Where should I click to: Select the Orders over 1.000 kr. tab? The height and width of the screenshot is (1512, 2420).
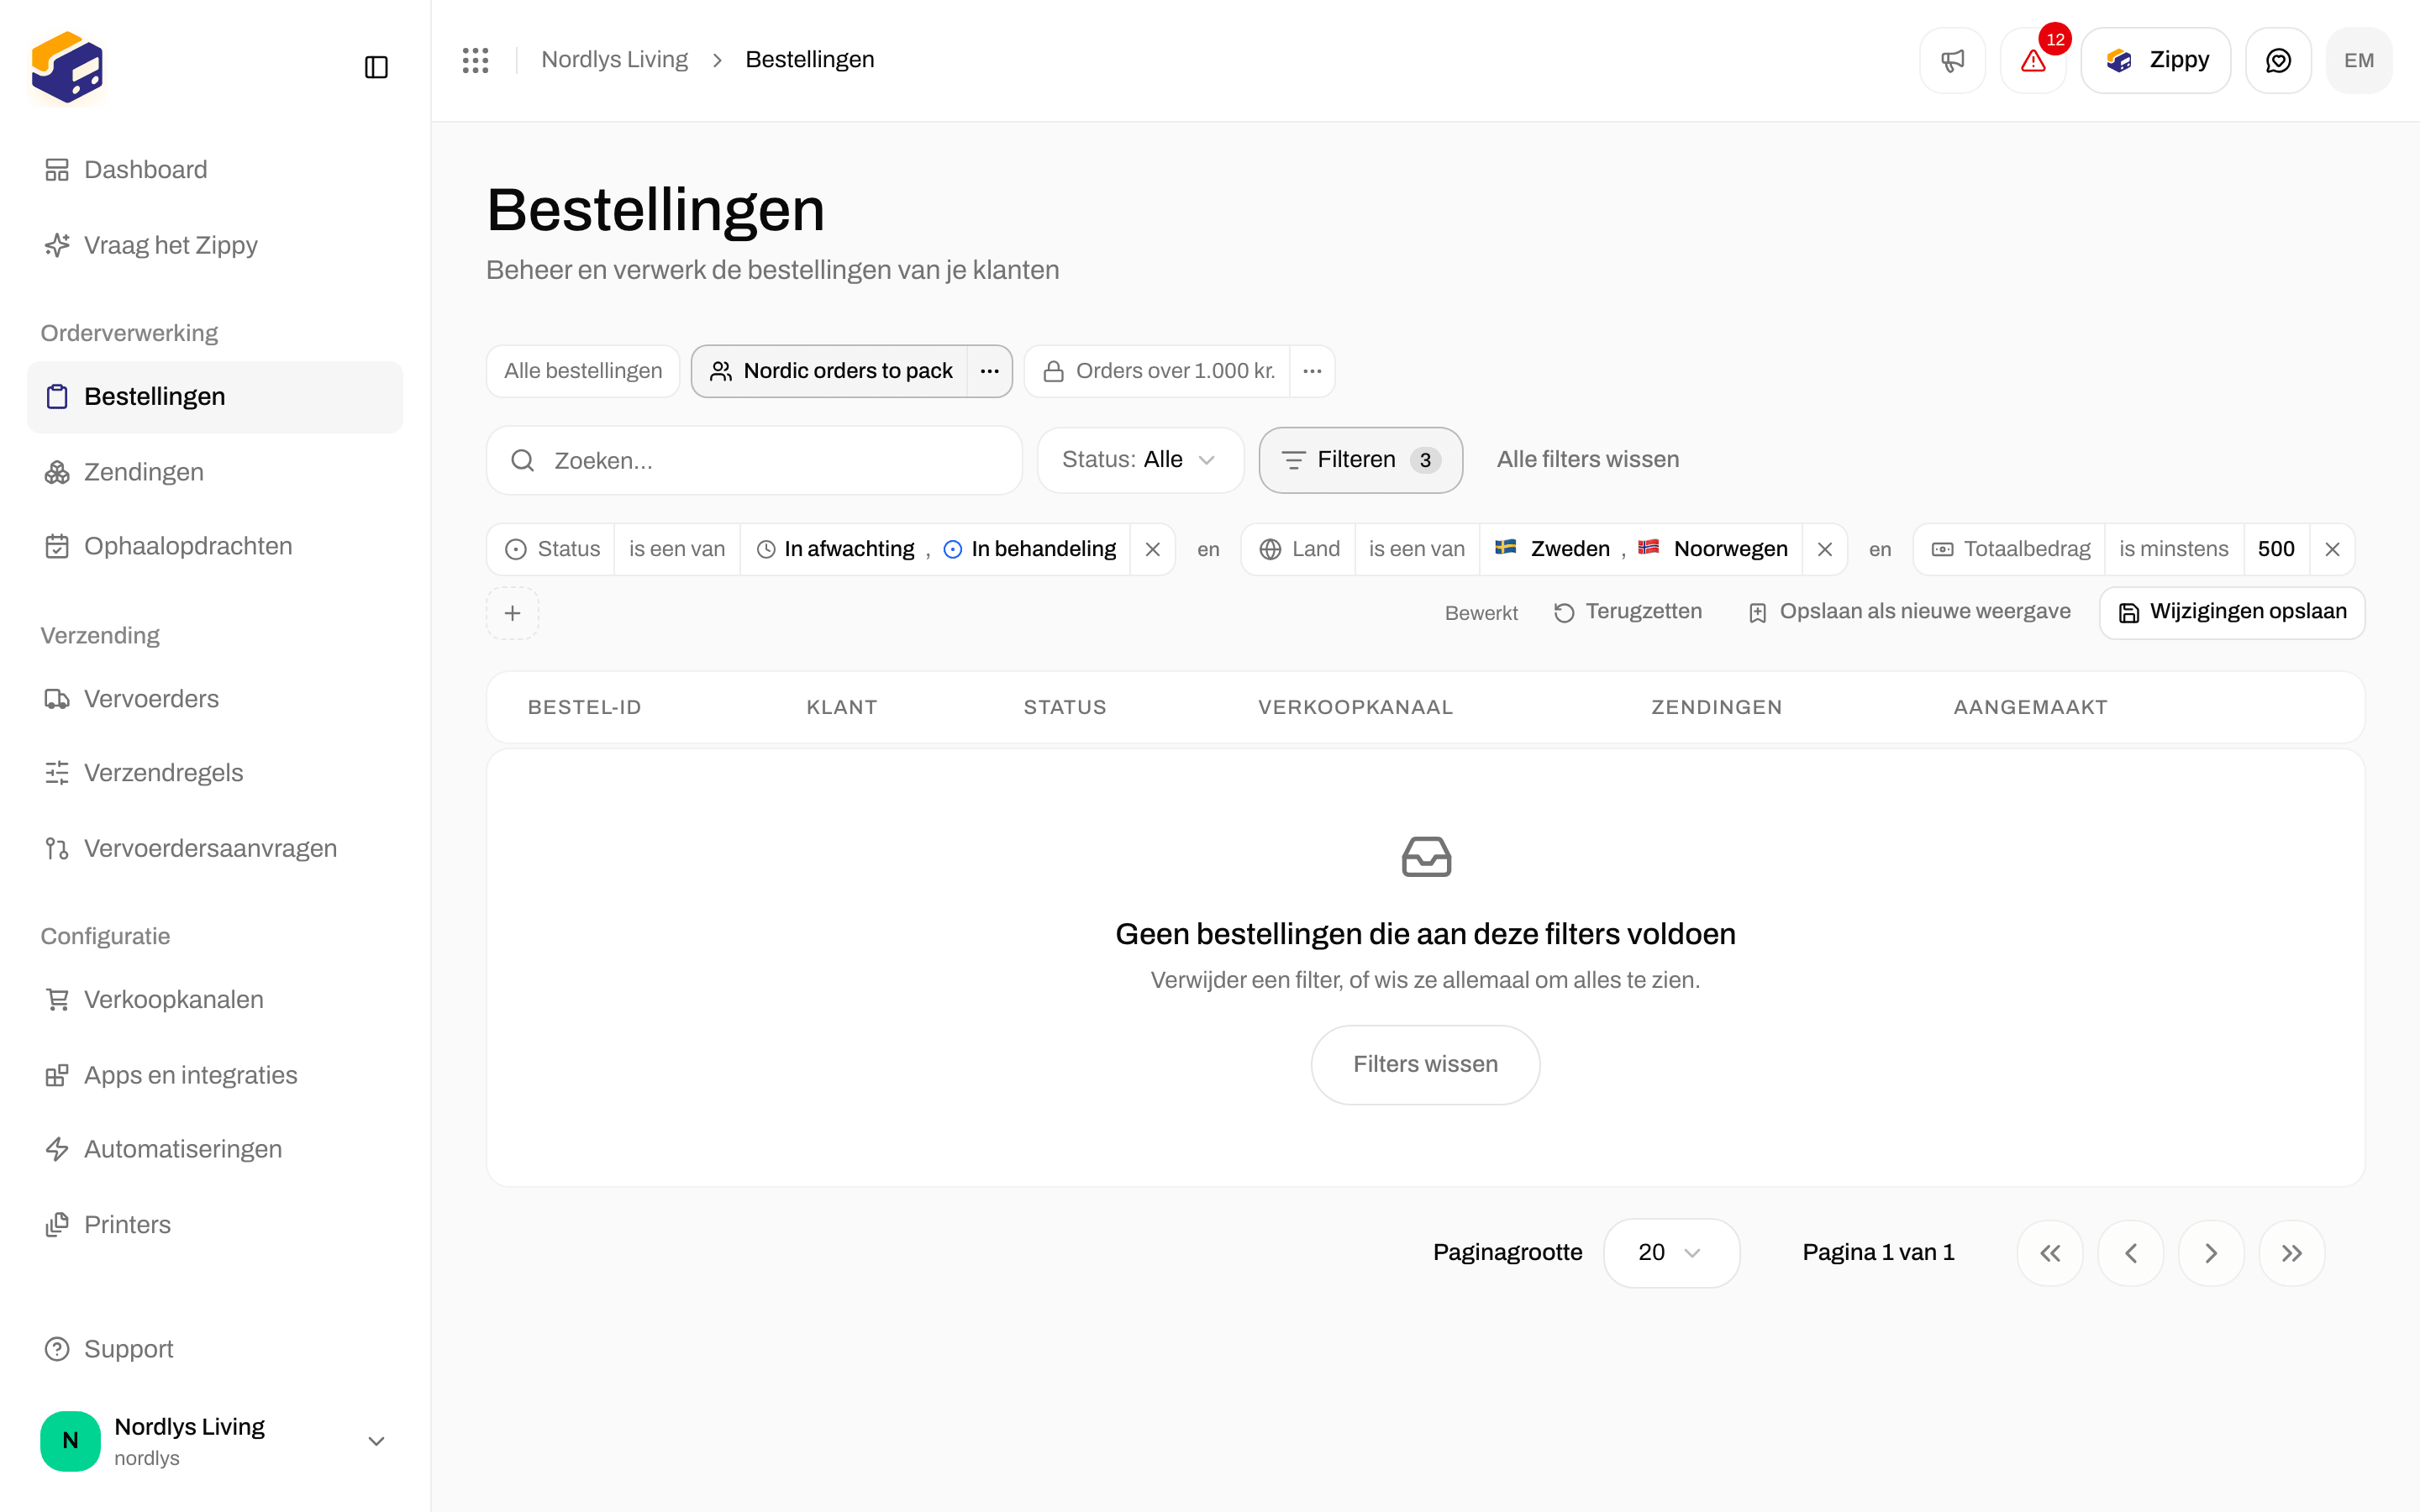[1158, 371]
